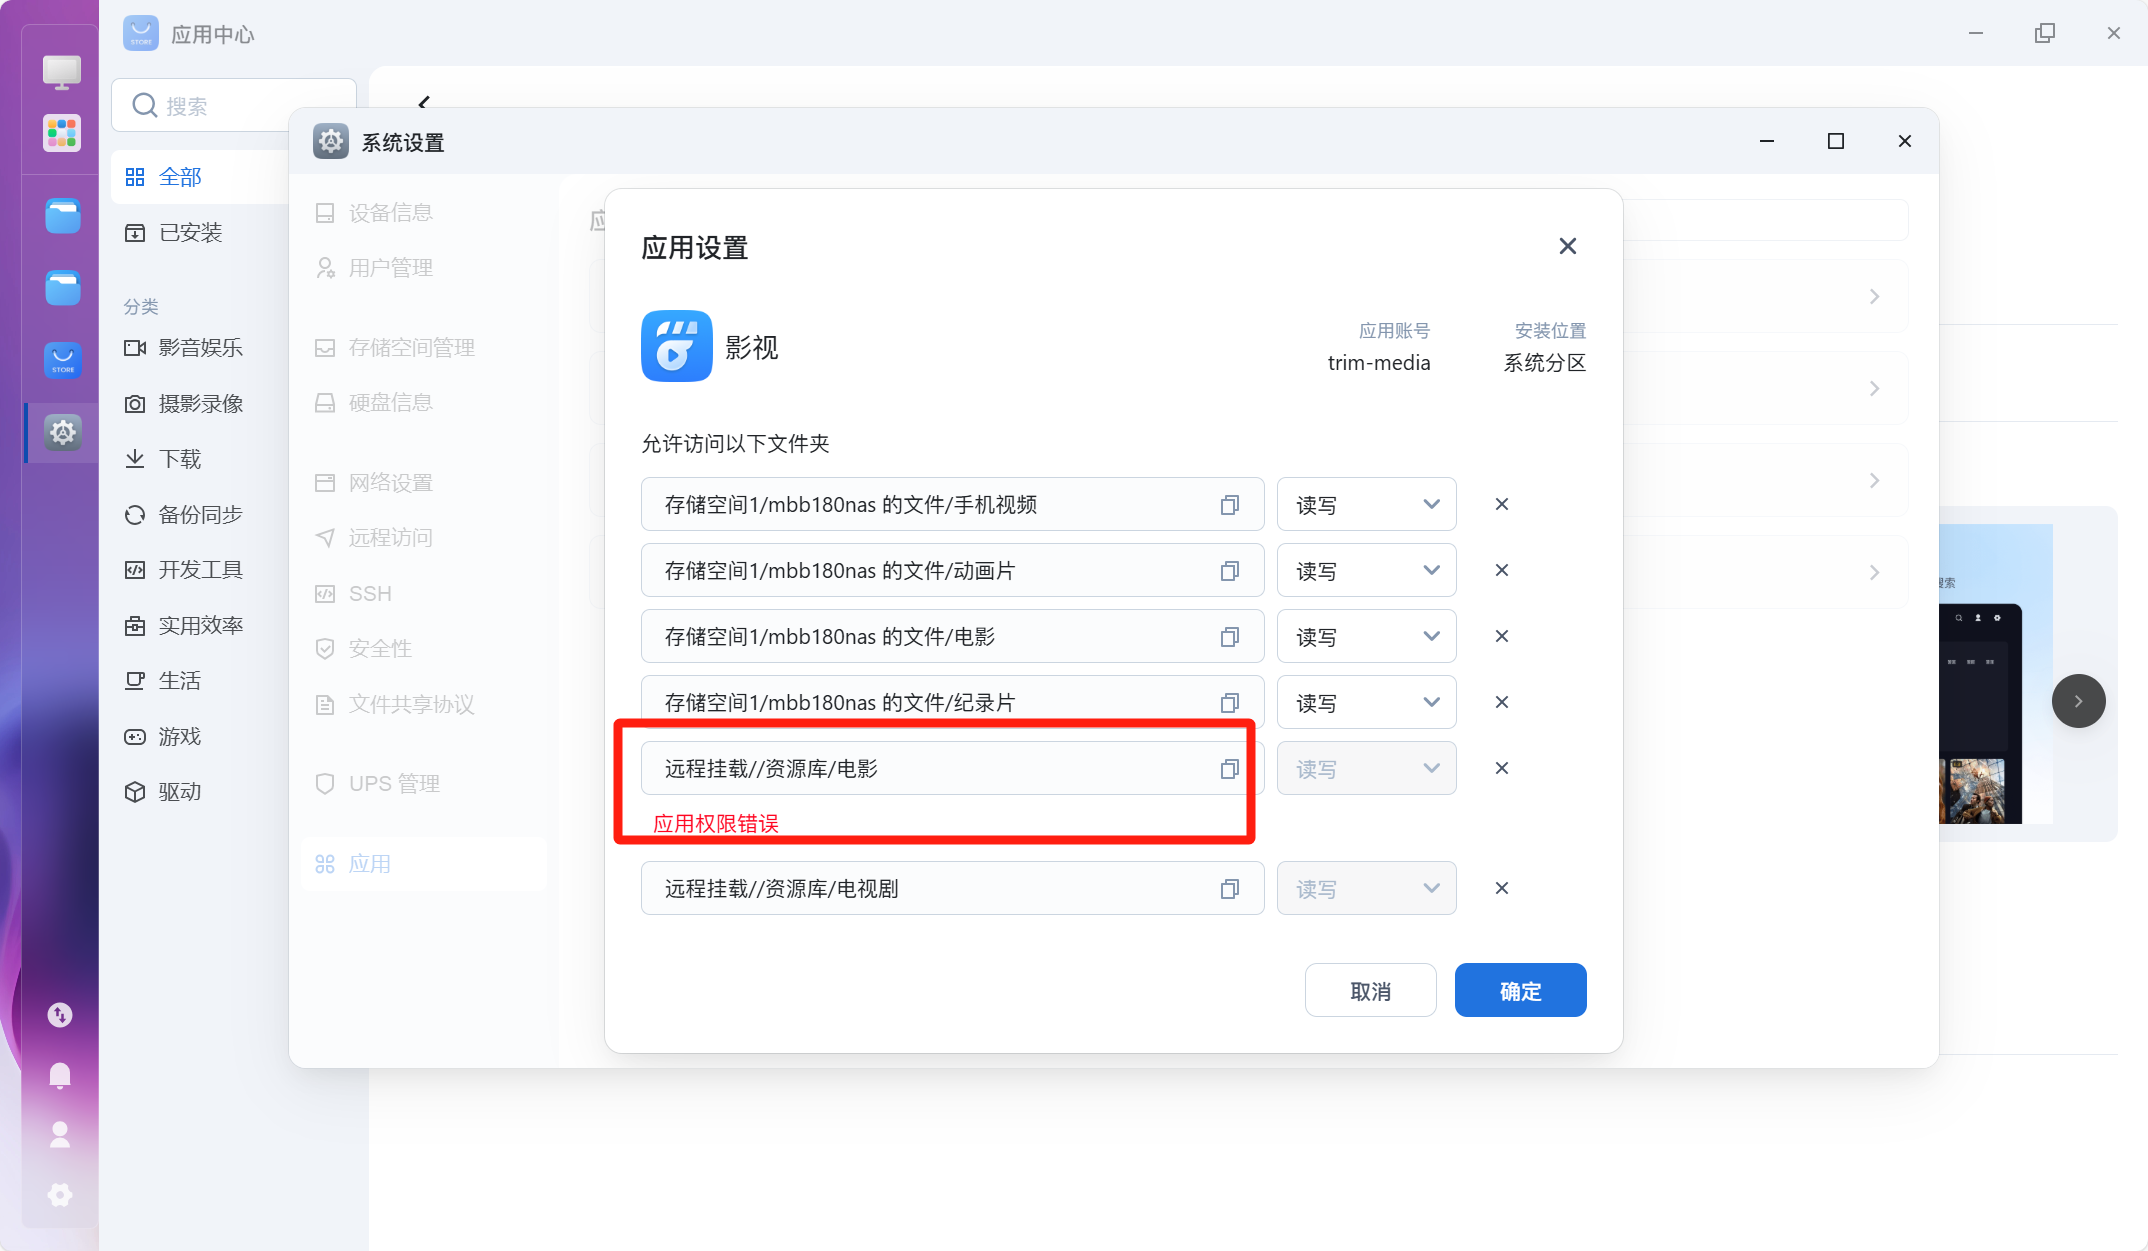Open the user profile dock icon
Image resolution: width=2148 pixels, height=1251 pixels.
coord(60,1135)
